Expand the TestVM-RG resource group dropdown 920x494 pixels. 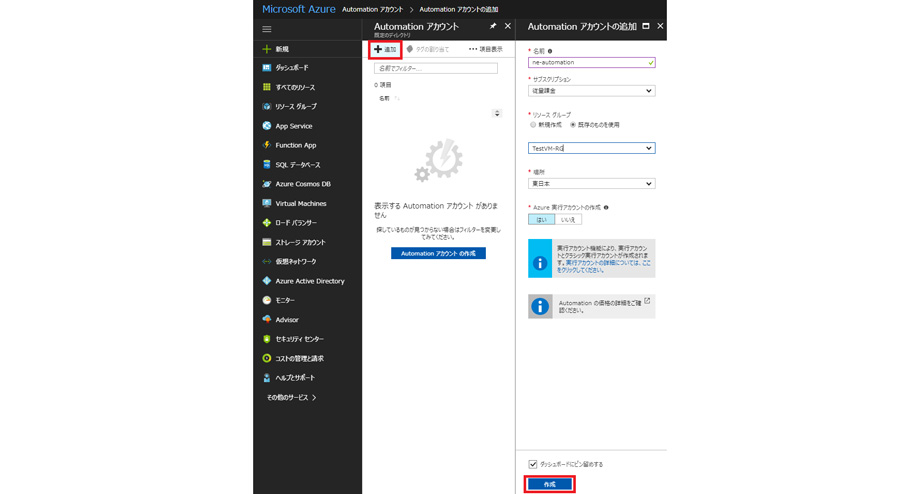591,148
